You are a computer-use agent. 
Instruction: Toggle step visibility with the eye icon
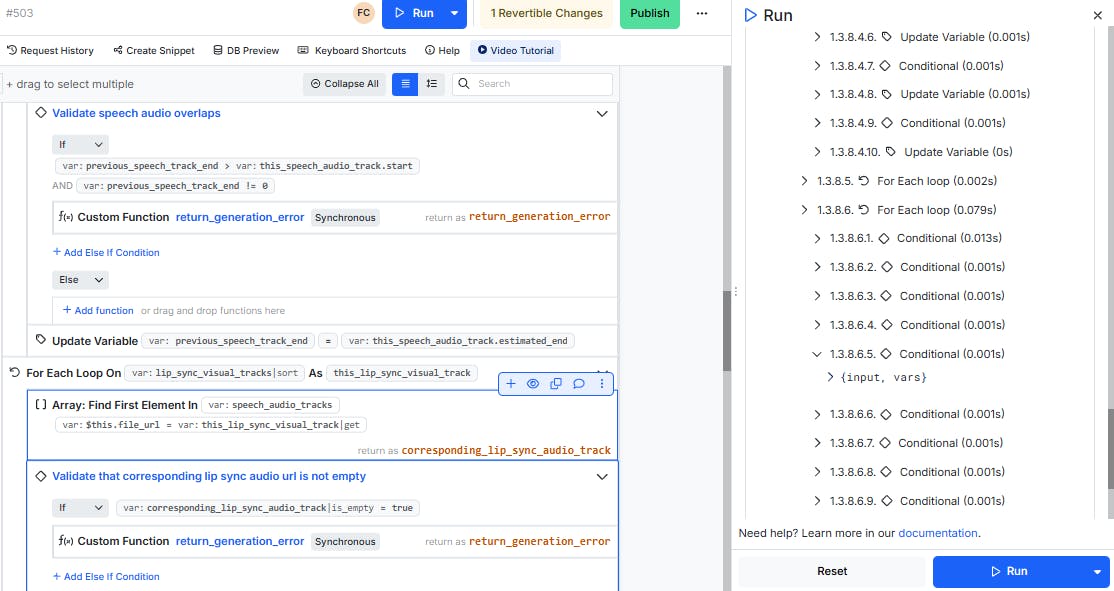(x=533, y=384)
